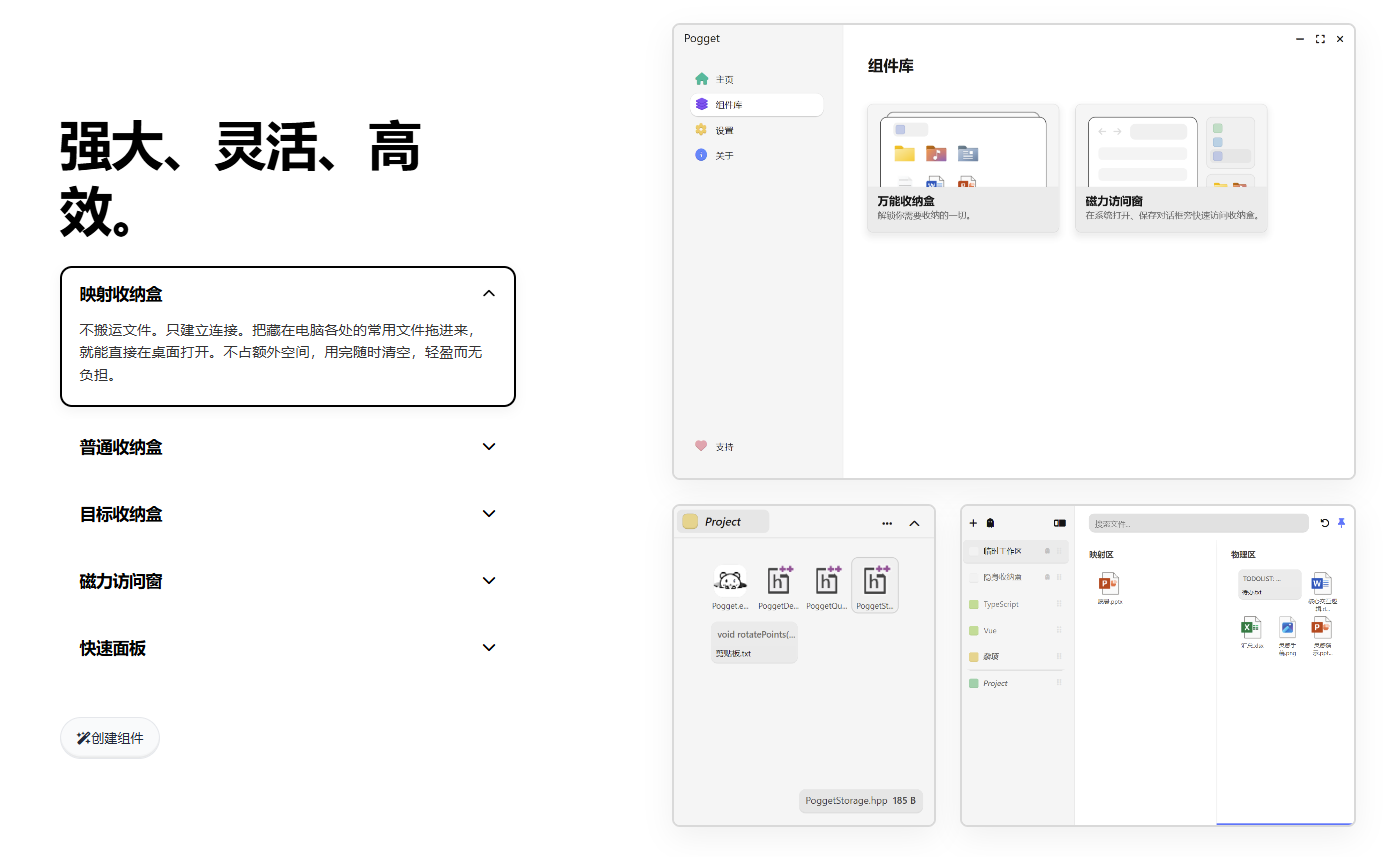The height and width of the screenshot is (857, 1387).
Task: Click the 创建组件 button
Action: click(110, 738)
